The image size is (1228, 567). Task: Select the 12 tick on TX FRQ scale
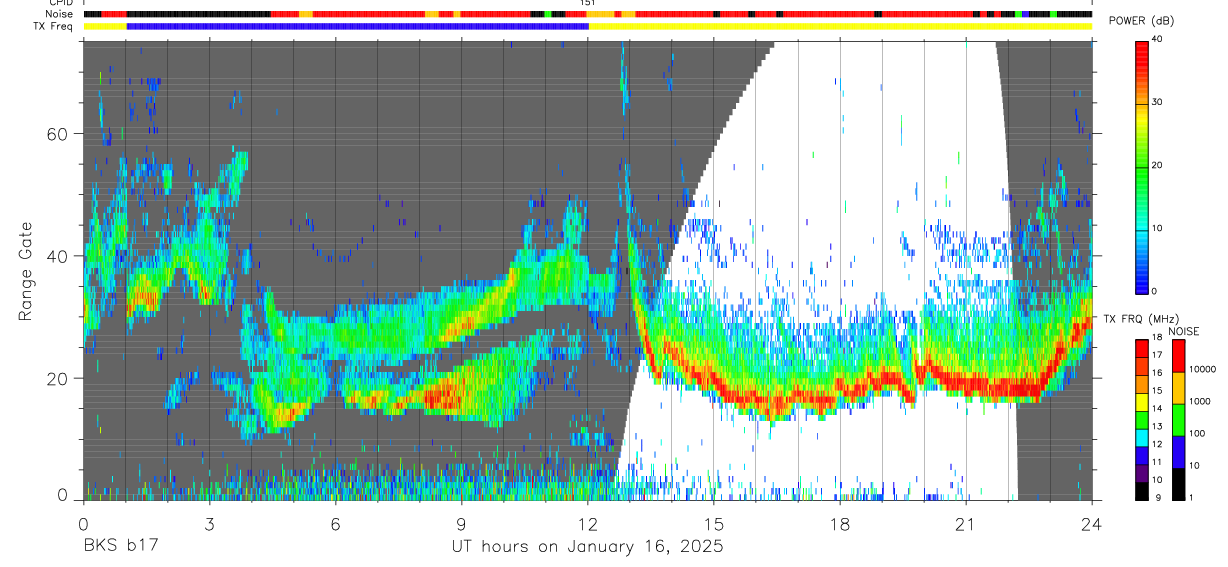pyautogui.click(x=1157, y=444)
